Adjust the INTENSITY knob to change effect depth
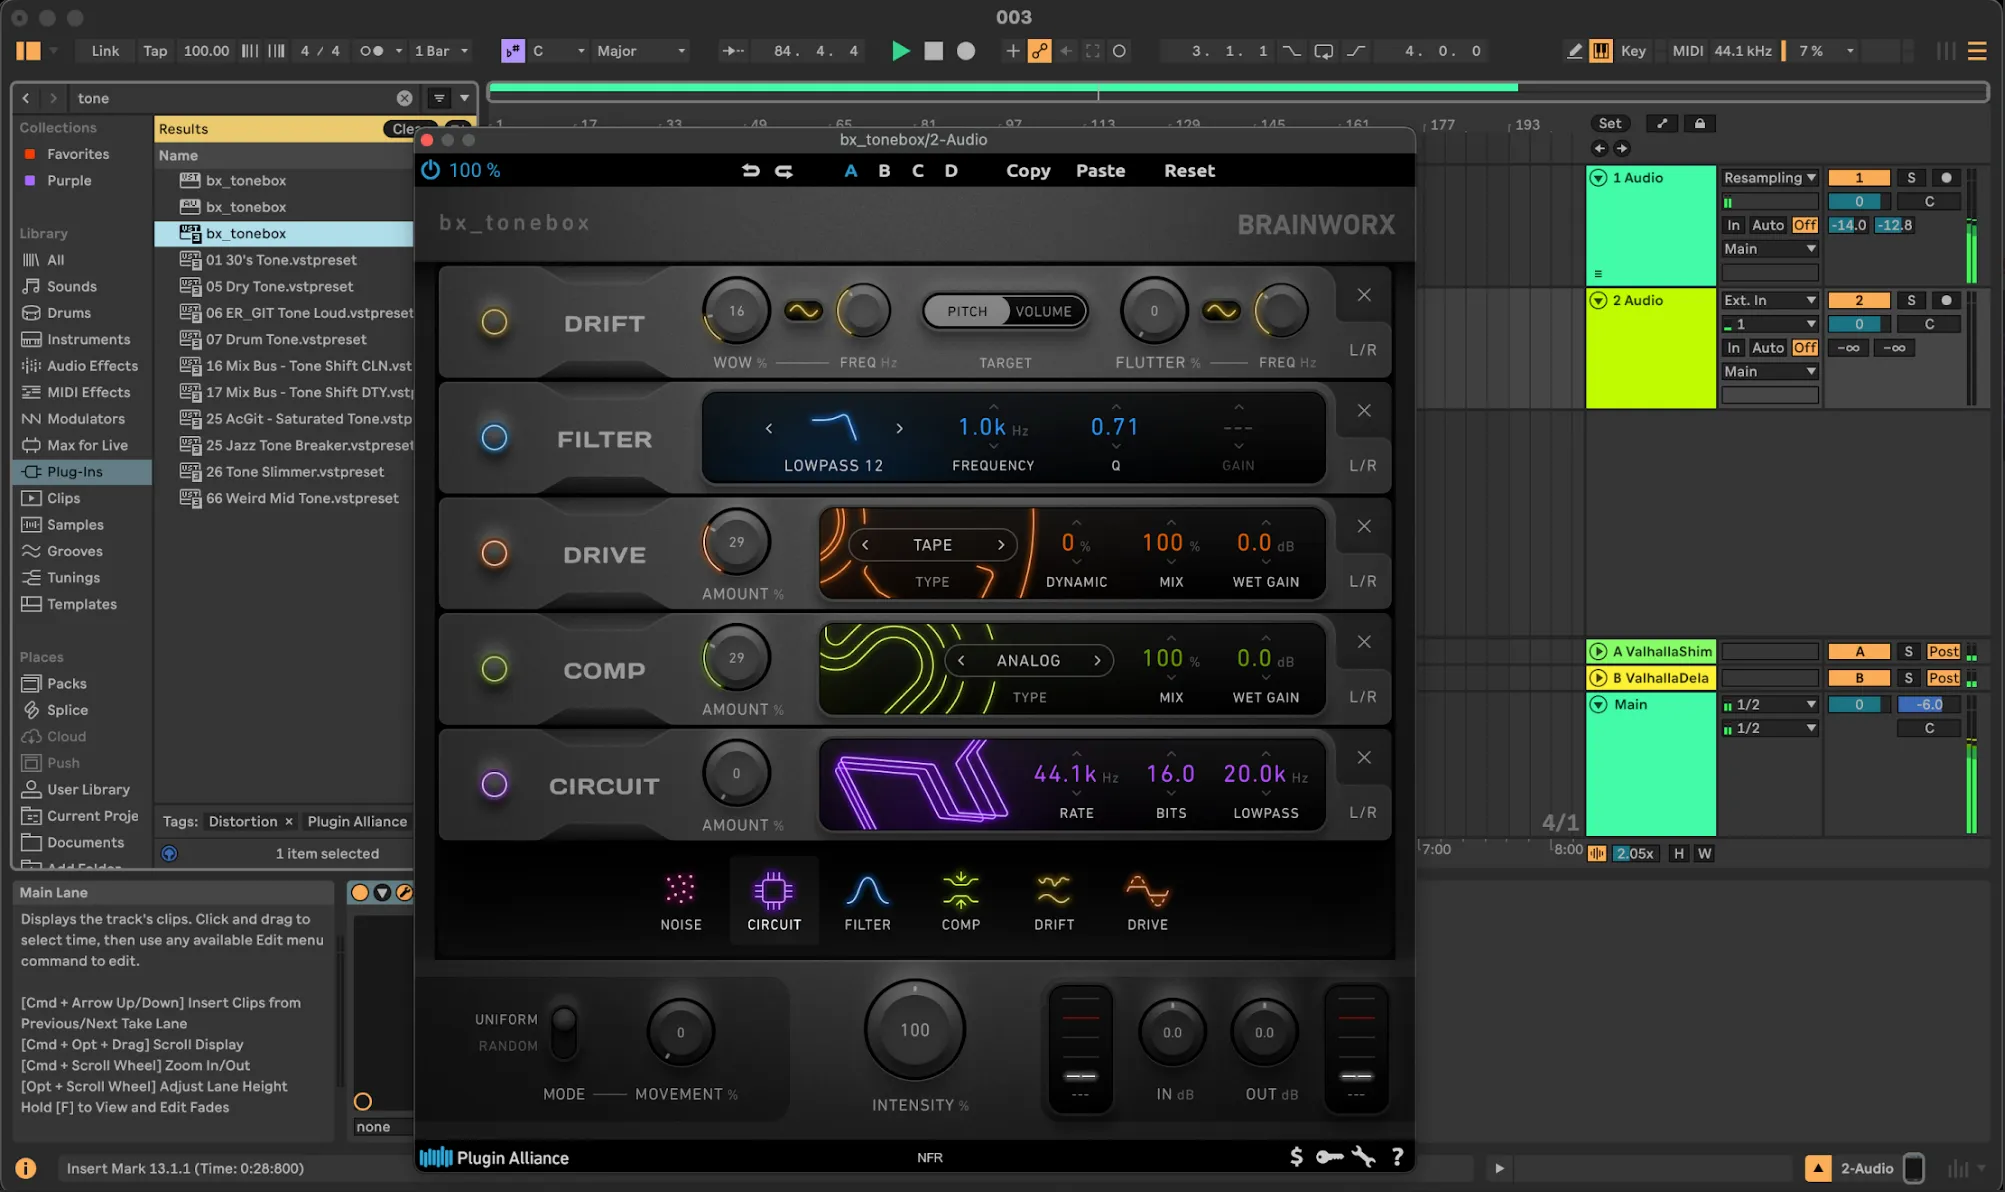This screenshot has width=2005, height=1192. (913, 1029)
